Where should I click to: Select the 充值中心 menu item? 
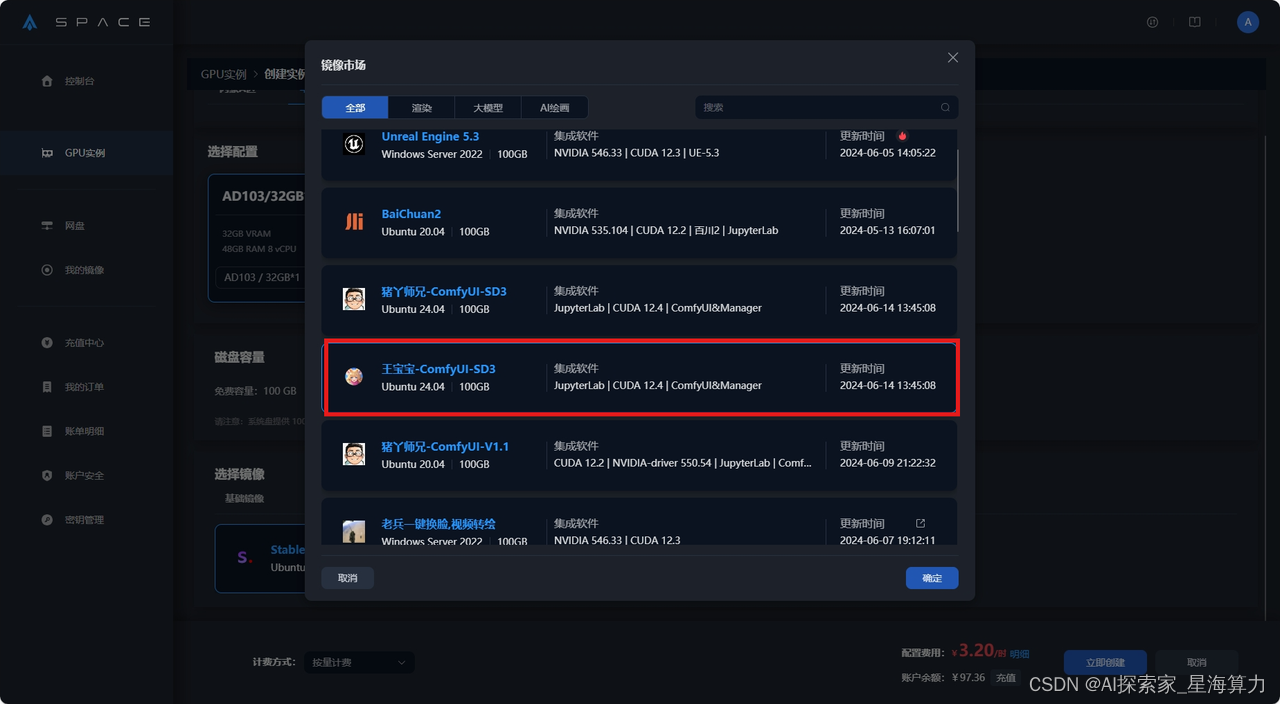pyautogui.click(x=85, y=343)
